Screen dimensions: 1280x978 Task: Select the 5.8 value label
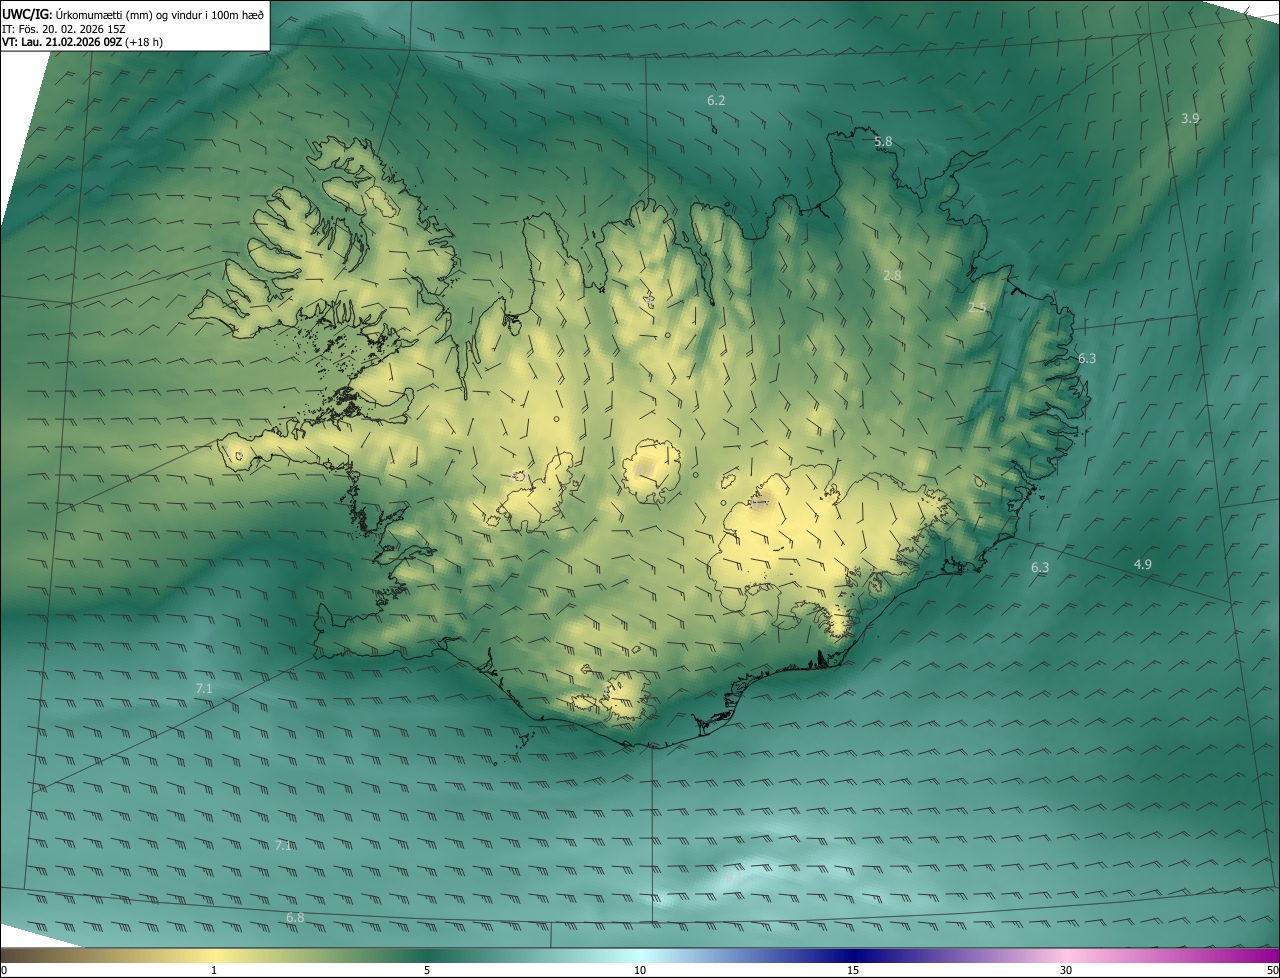(x=883, y=142)
